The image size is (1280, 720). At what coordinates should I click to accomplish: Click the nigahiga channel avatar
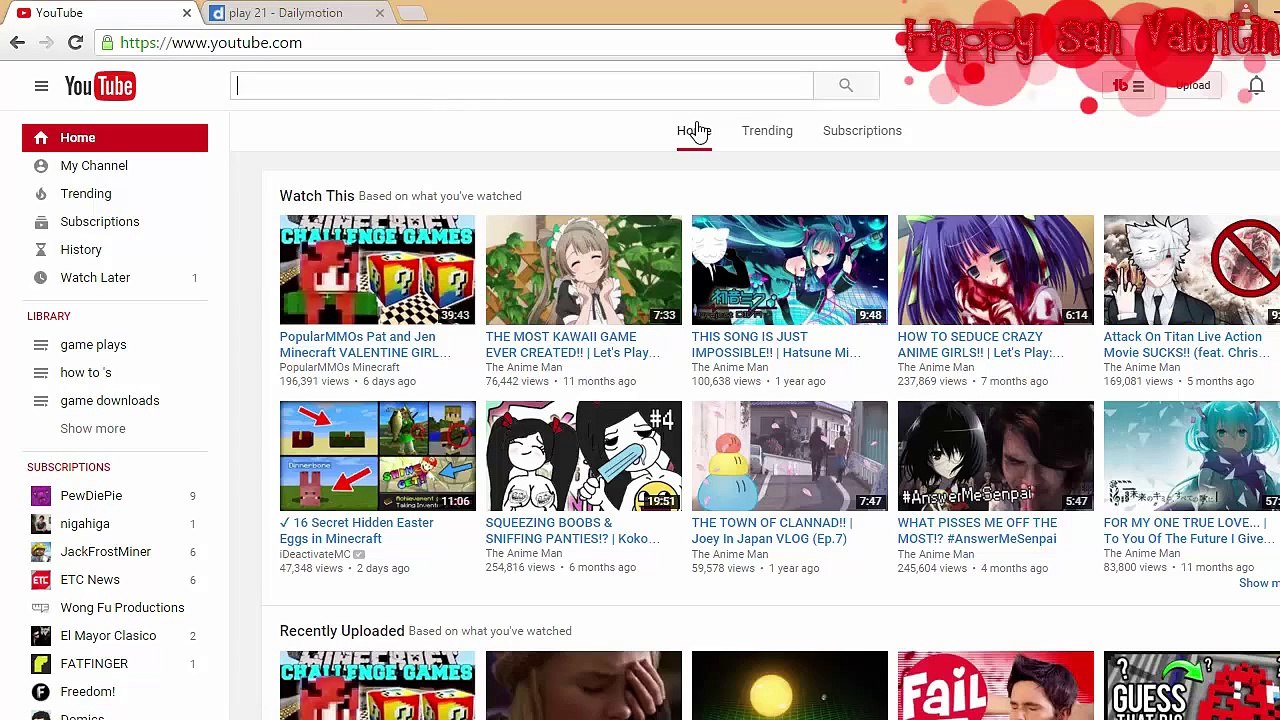point(41,523)
